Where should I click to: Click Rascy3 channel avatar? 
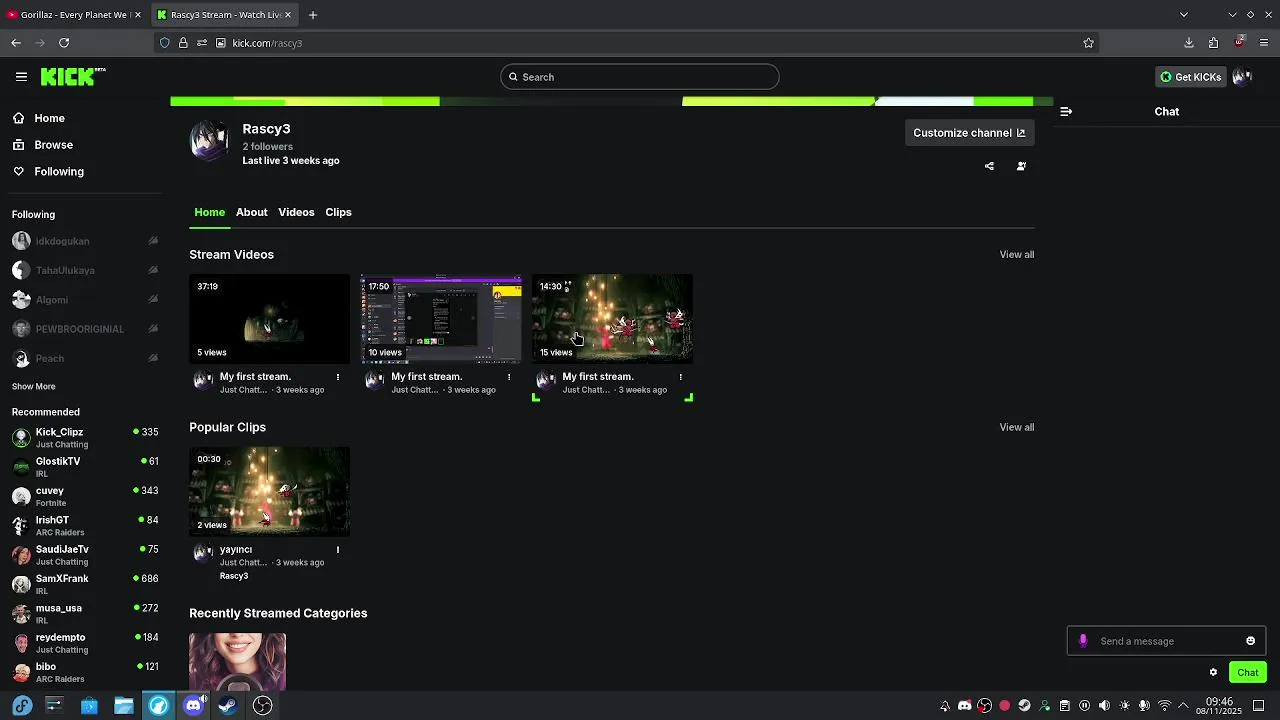click(209, 141)
